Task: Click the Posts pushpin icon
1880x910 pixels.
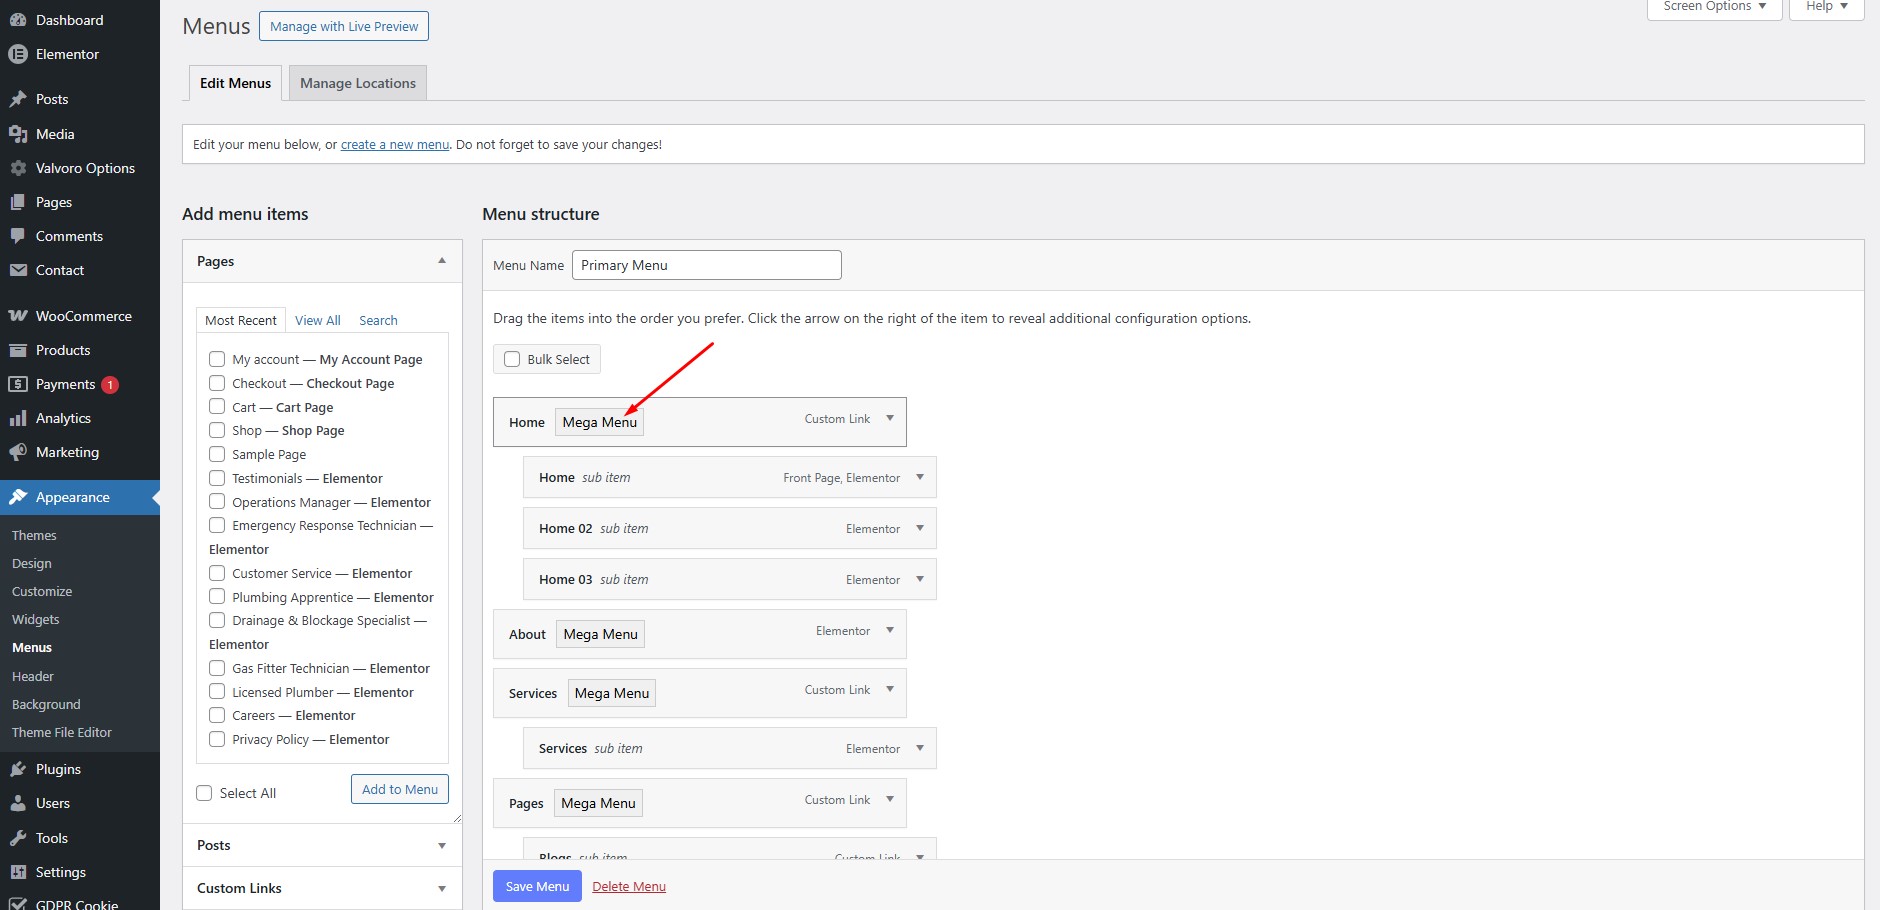Action: tap(18, 99)
